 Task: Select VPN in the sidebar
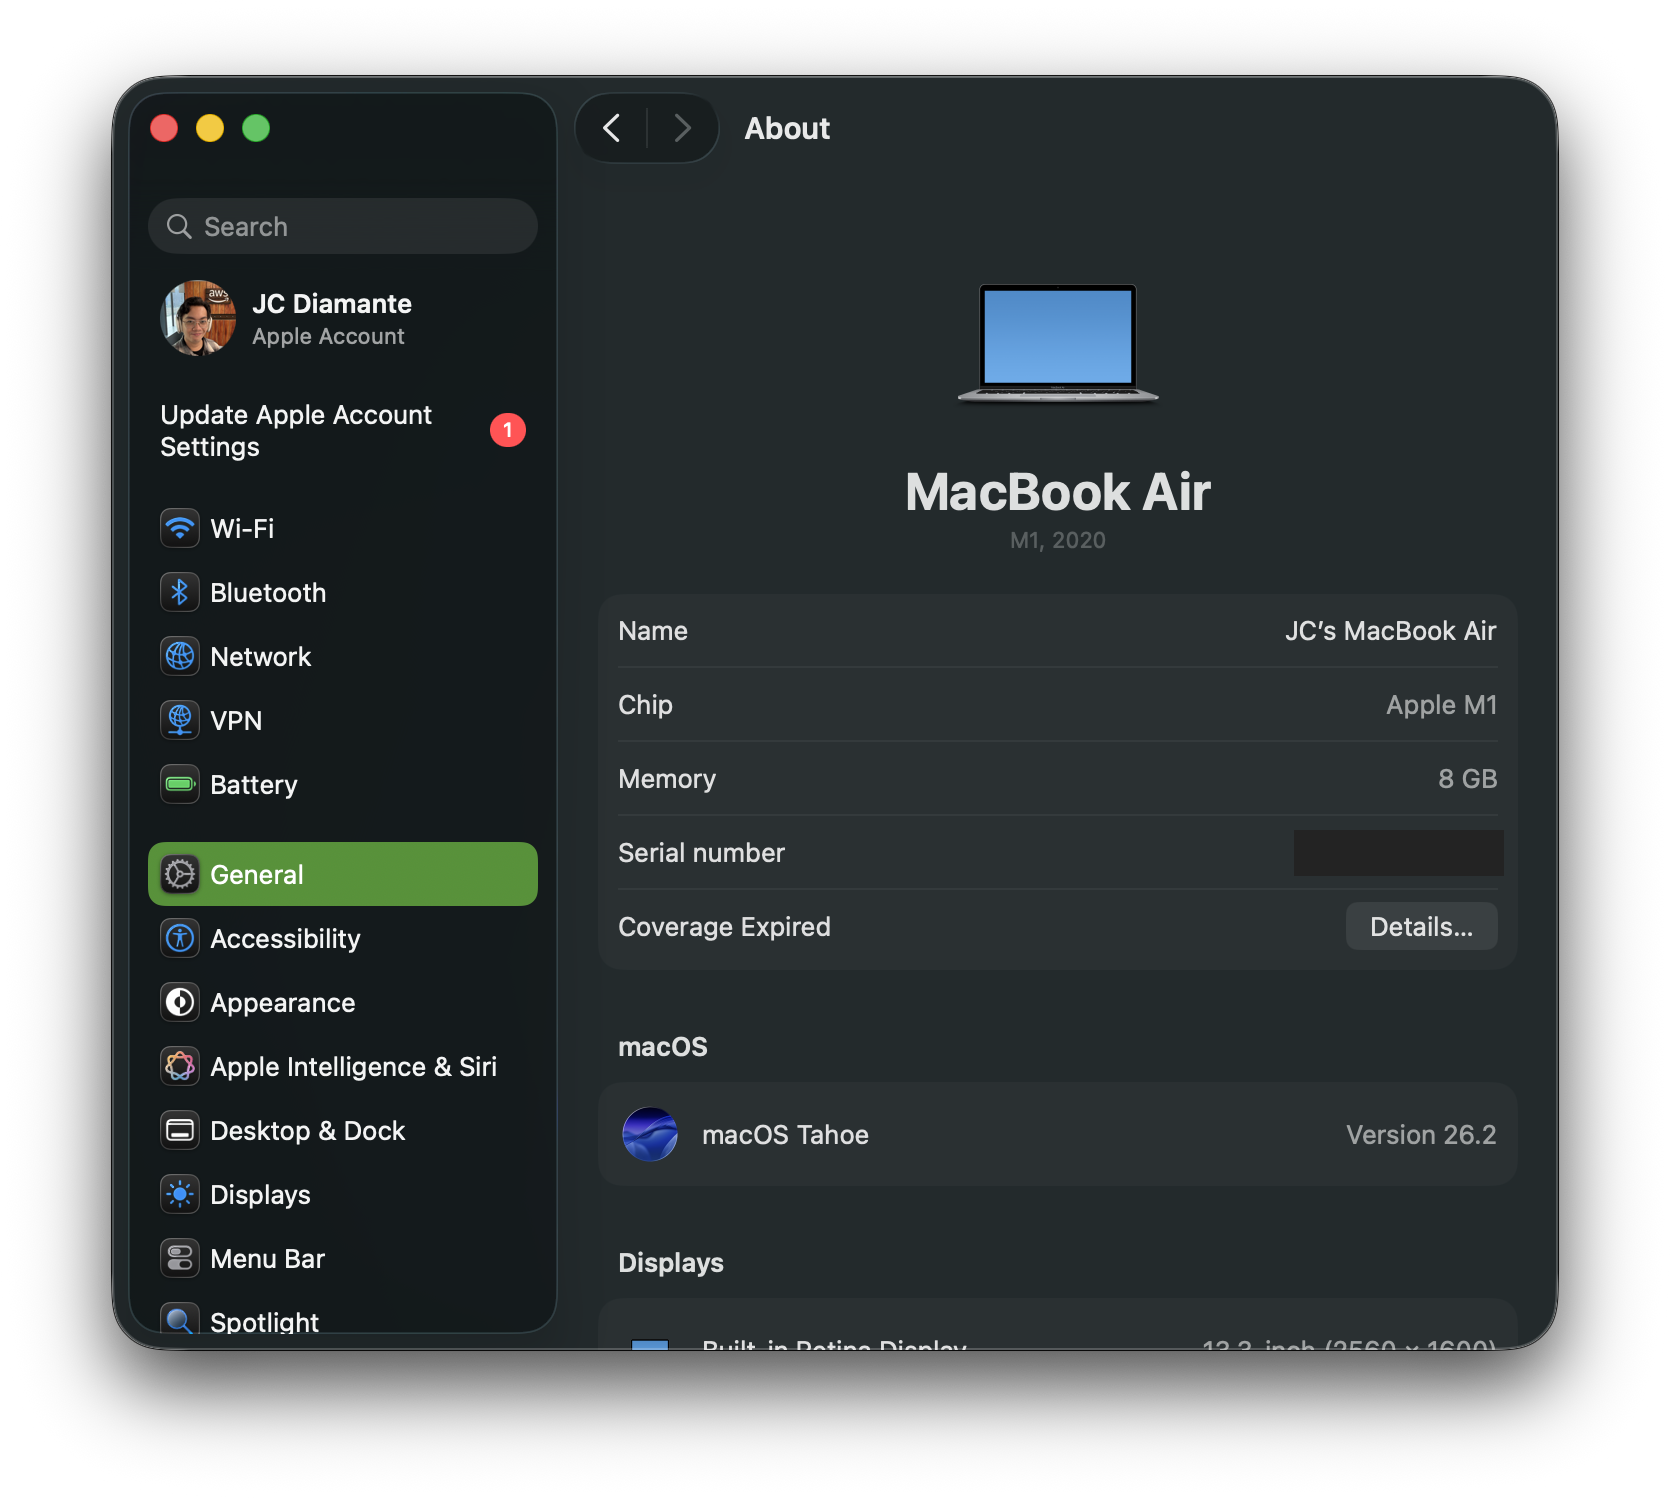click(x=236, y=720)
